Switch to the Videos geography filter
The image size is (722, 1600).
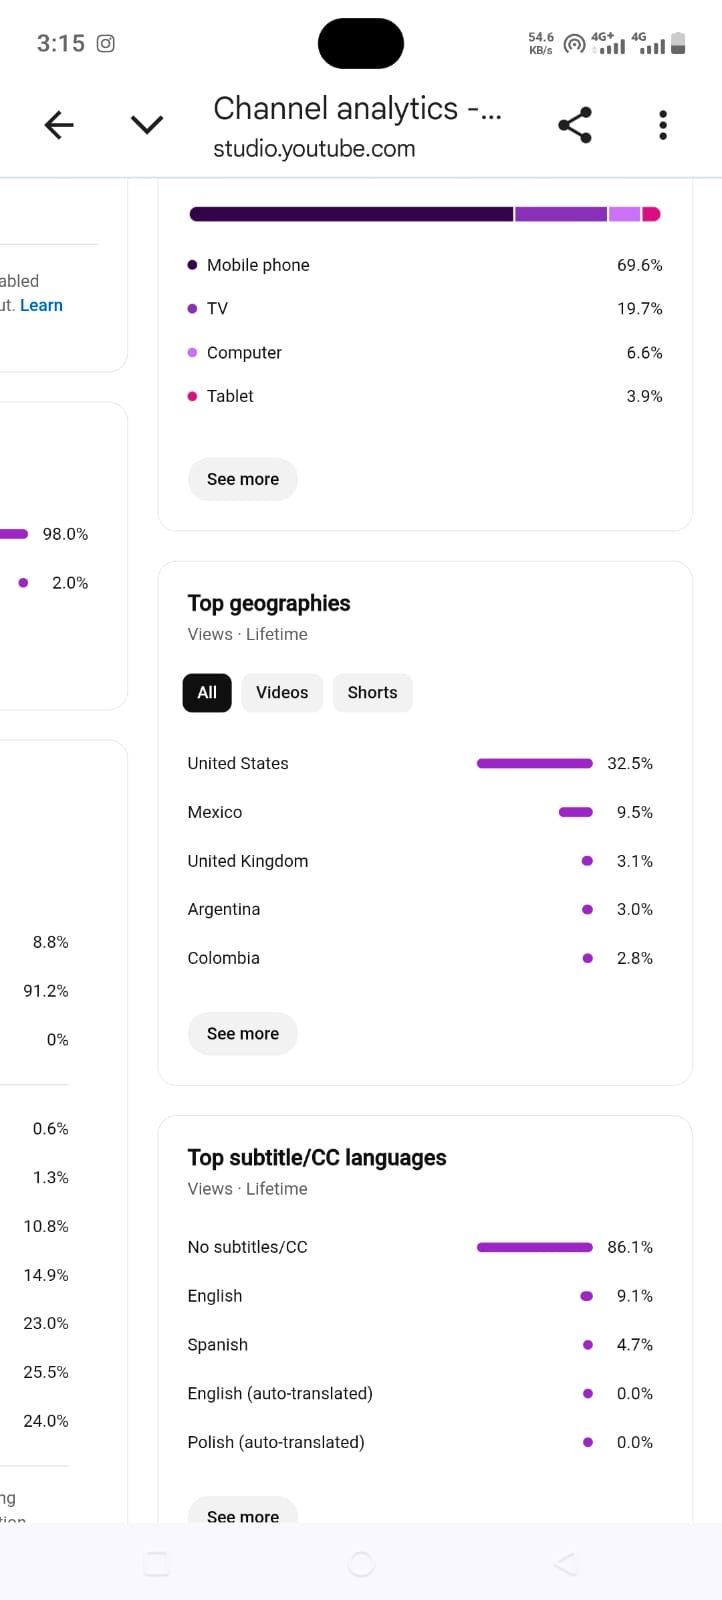pyautogui.click(x=282, y=692)
